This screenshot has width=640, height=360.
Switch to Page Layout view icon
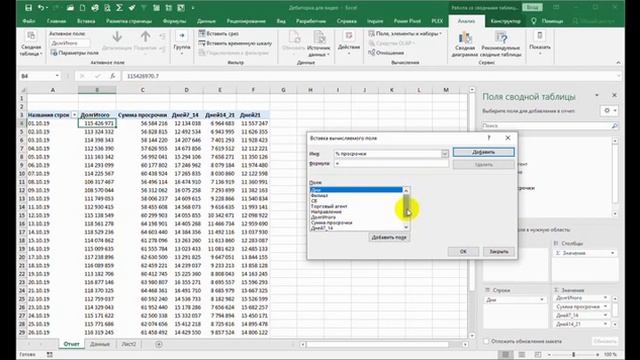522,354
